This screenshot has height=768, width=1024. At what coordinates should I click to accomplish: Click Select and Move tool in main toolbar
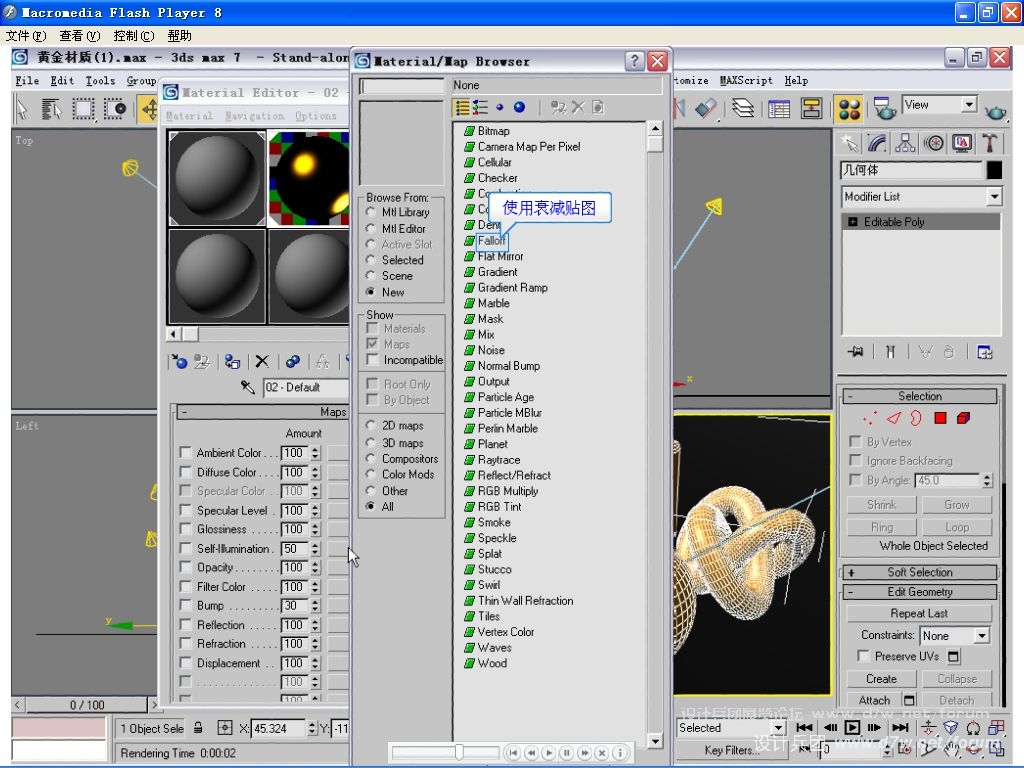[150, 109]
